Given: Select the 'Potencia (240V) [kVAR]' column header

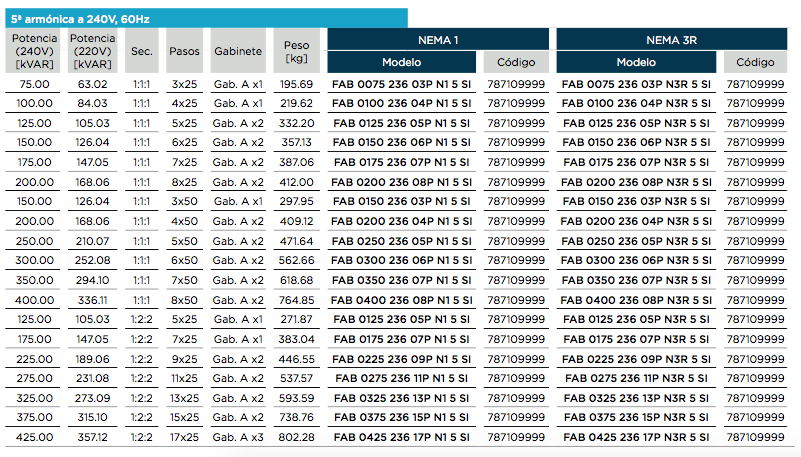Looking at the screenshot, I should pyautogui.click(x=34, y=51).
